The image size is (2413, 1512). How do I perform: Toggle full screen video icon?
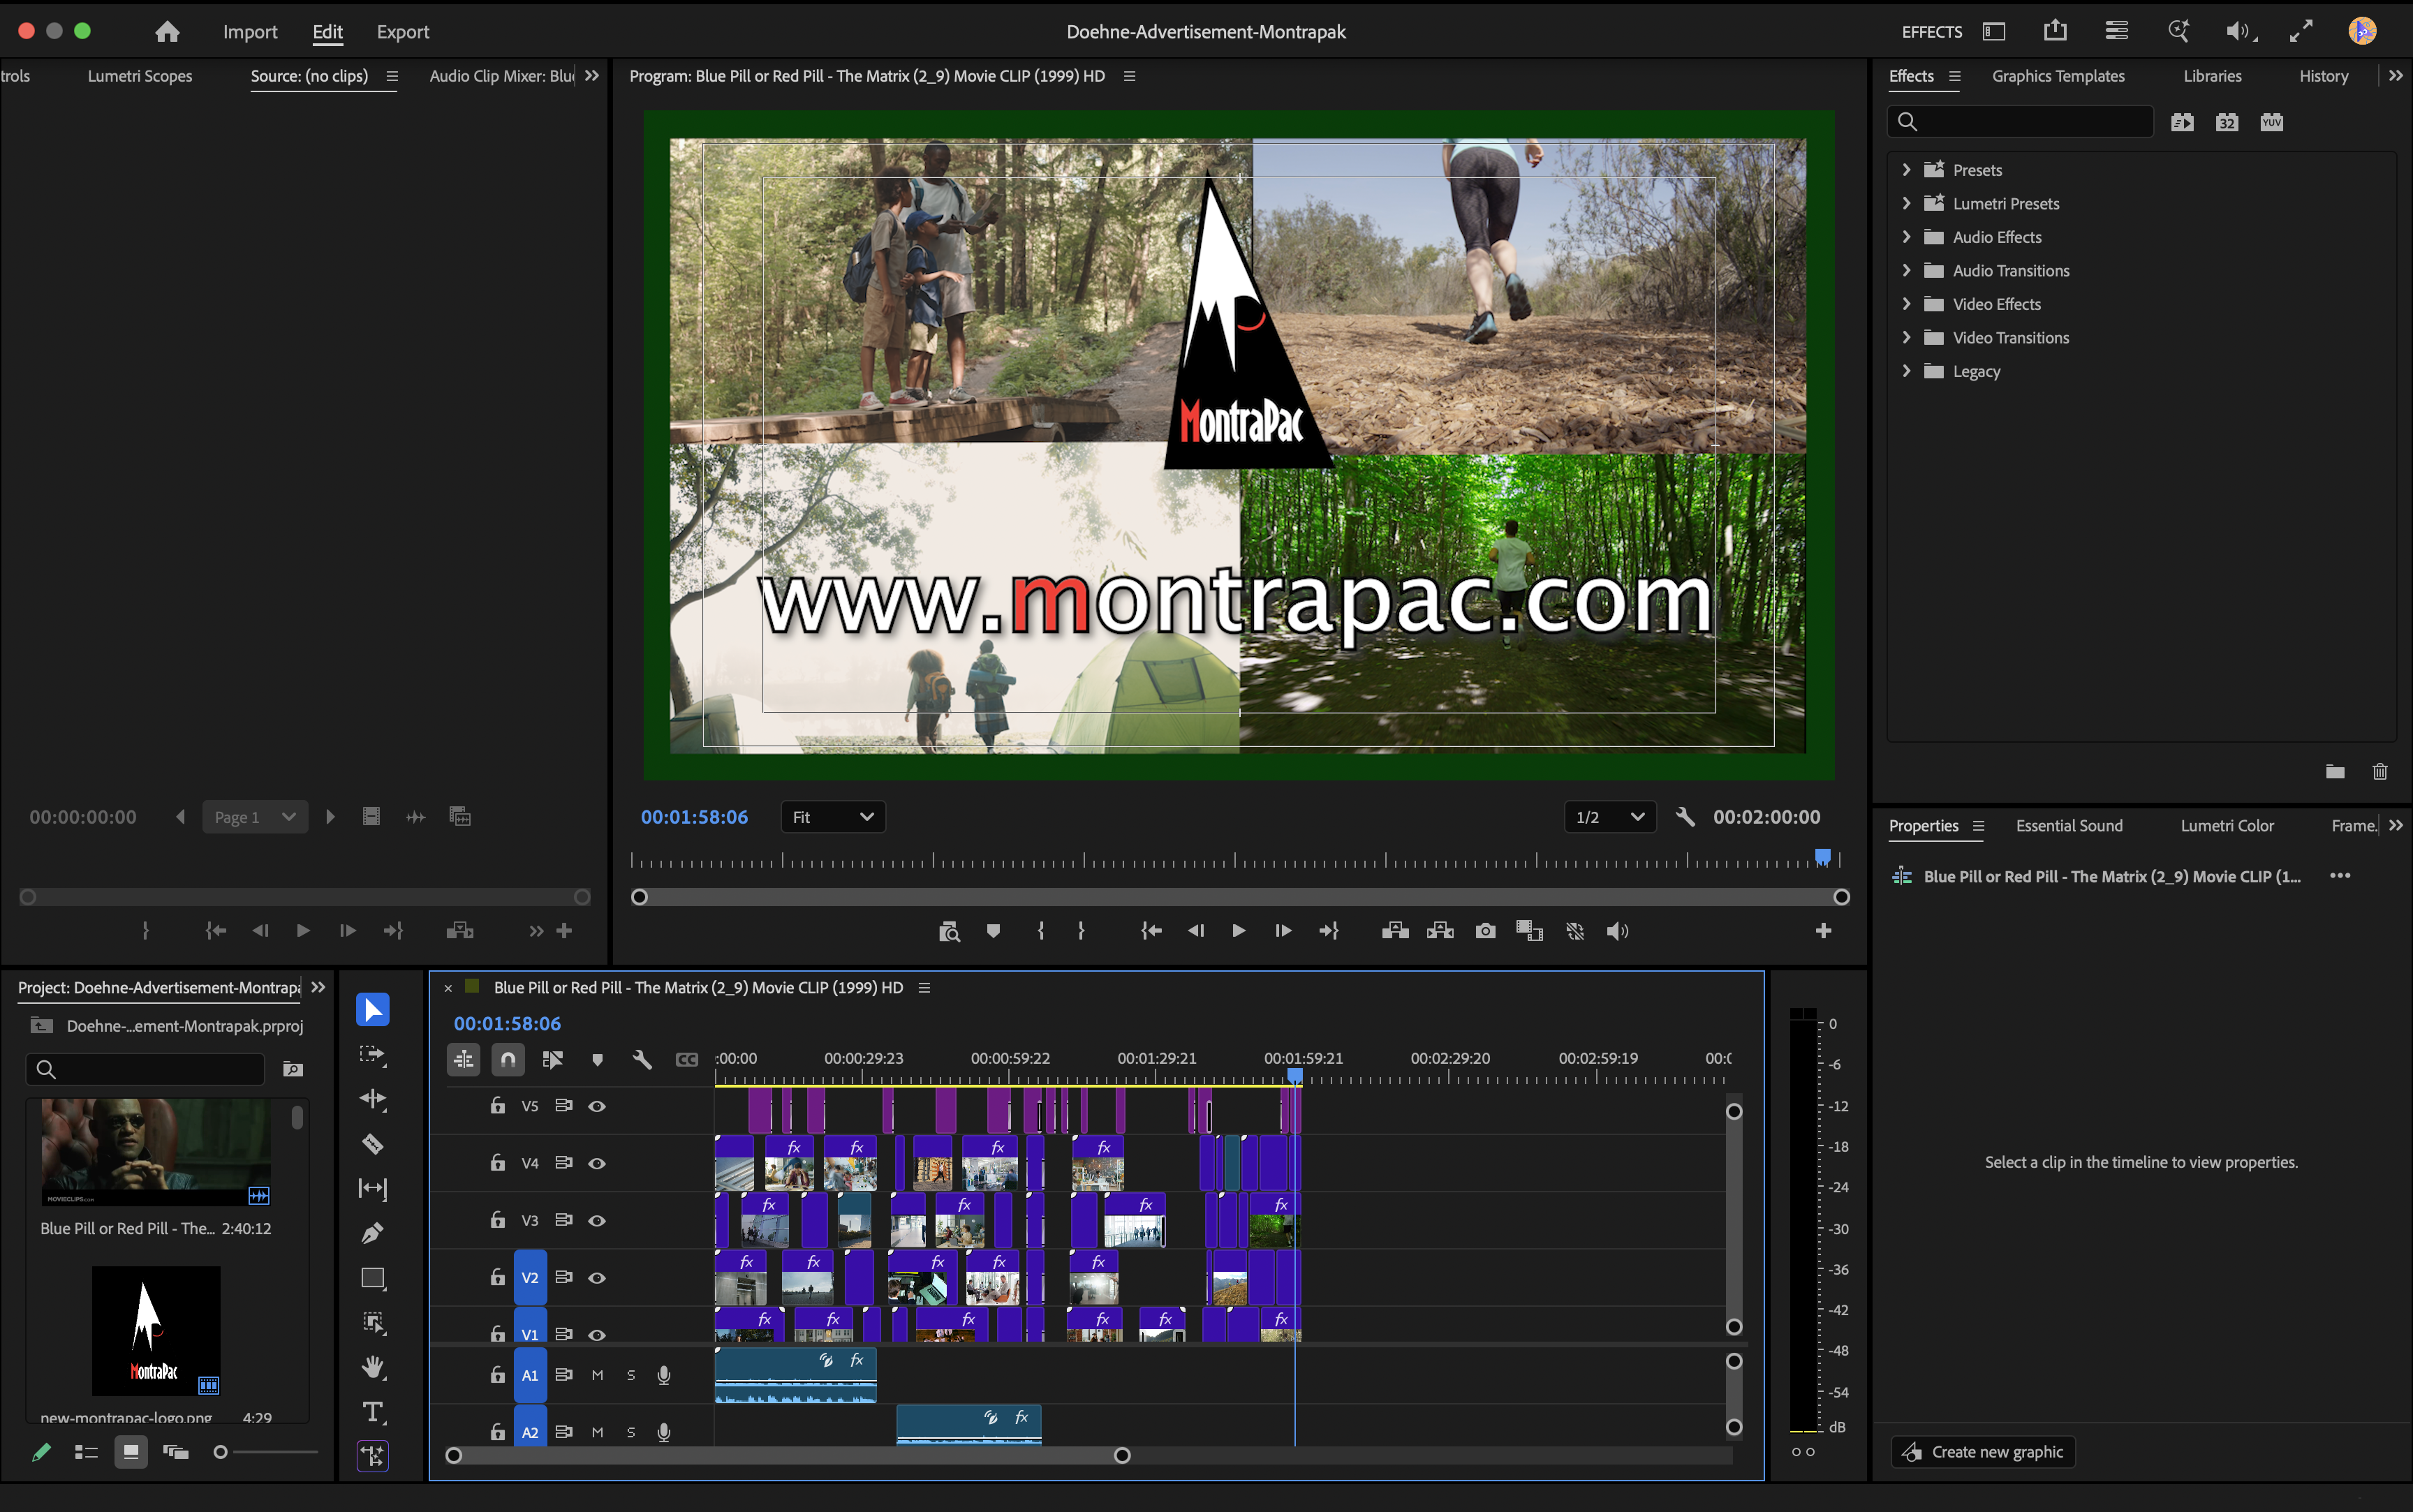pos(2301,31)
